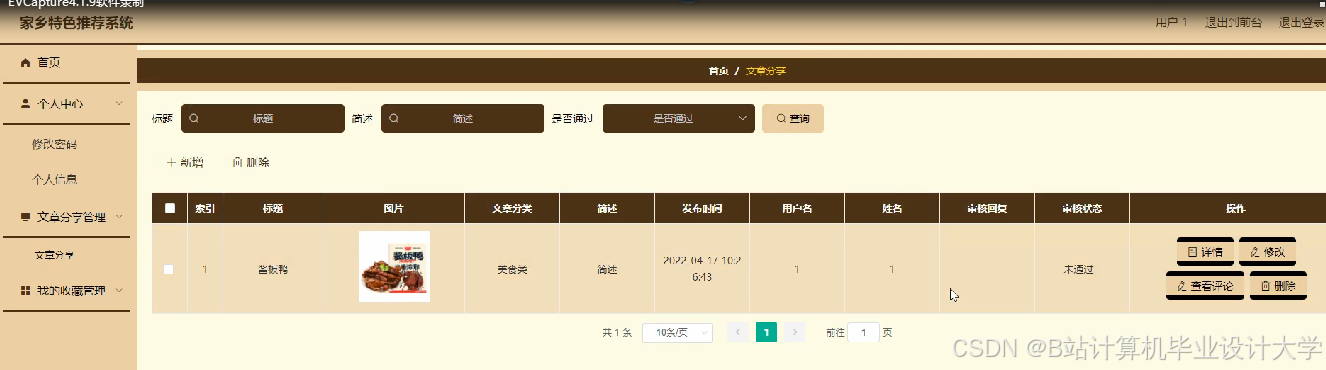The height and width of the screenshot is (370, 1326).
Task: Click the 用户 1 label in top bar
Action: (x=1171, y=22)
